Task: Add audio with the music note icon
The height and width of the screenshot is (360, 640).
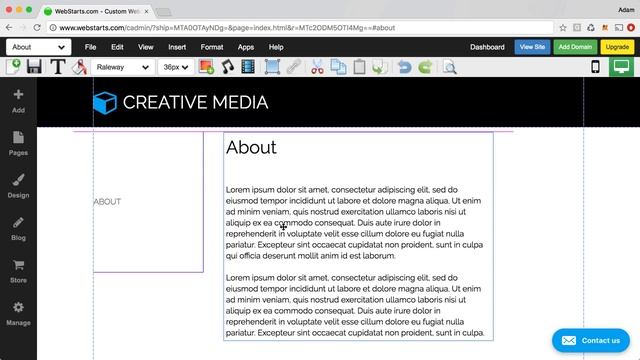Action: (x=228, y=67)
